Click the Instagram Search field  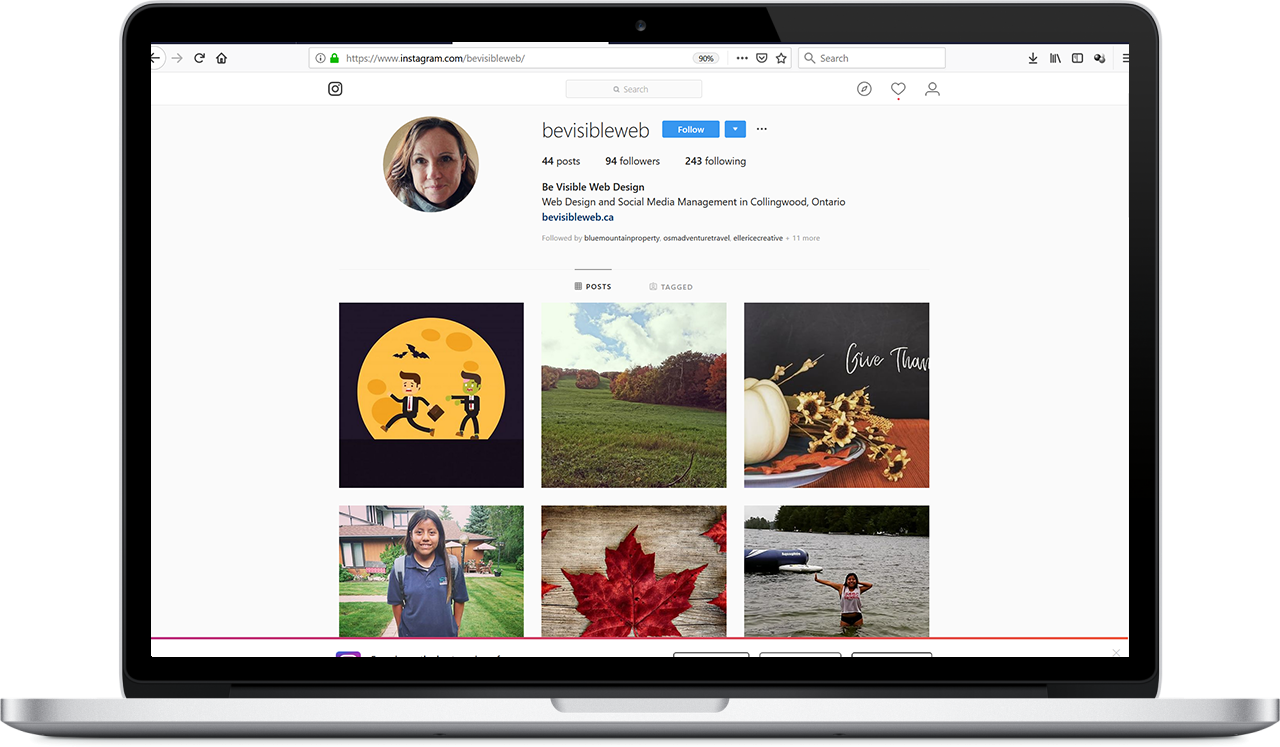[x=634, y=89]
